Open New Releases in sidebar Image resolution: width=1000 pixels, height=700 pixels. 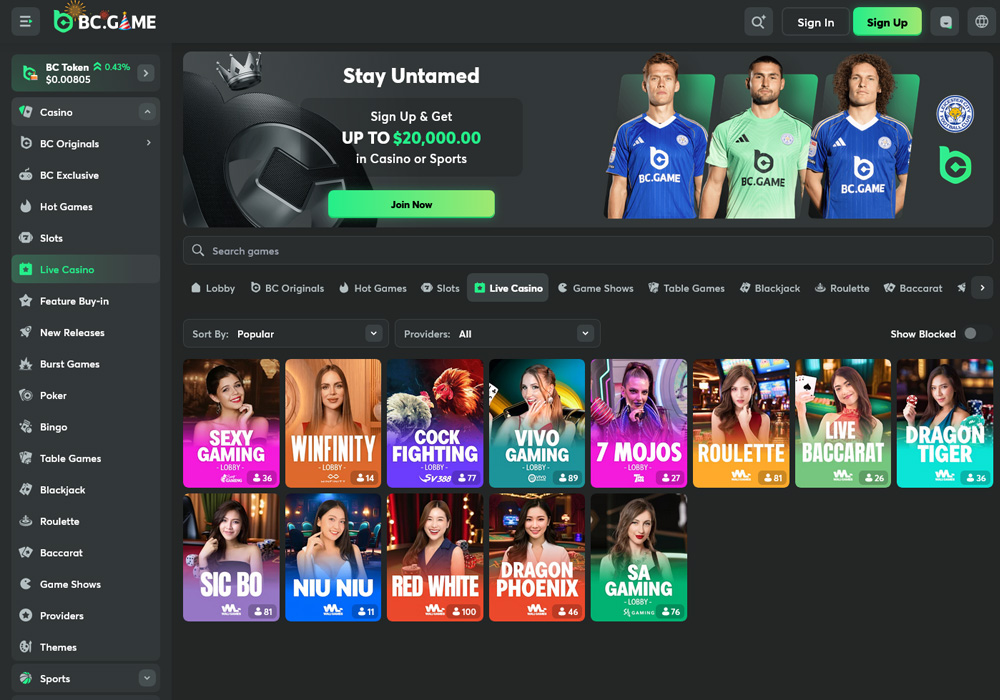85,332
